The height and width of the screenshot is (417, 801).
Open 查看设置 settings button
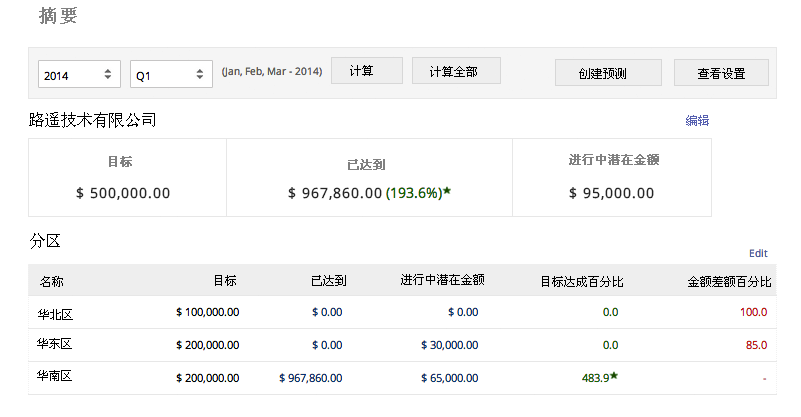[x=720, y=73]
